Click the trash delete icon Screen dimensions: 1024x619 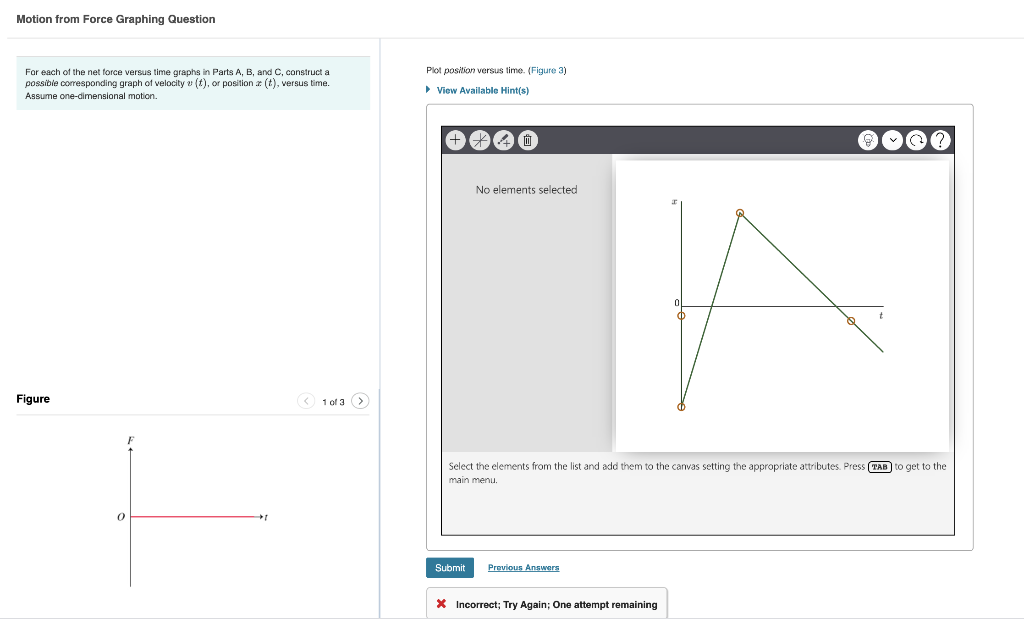click(x=525, y=140)
